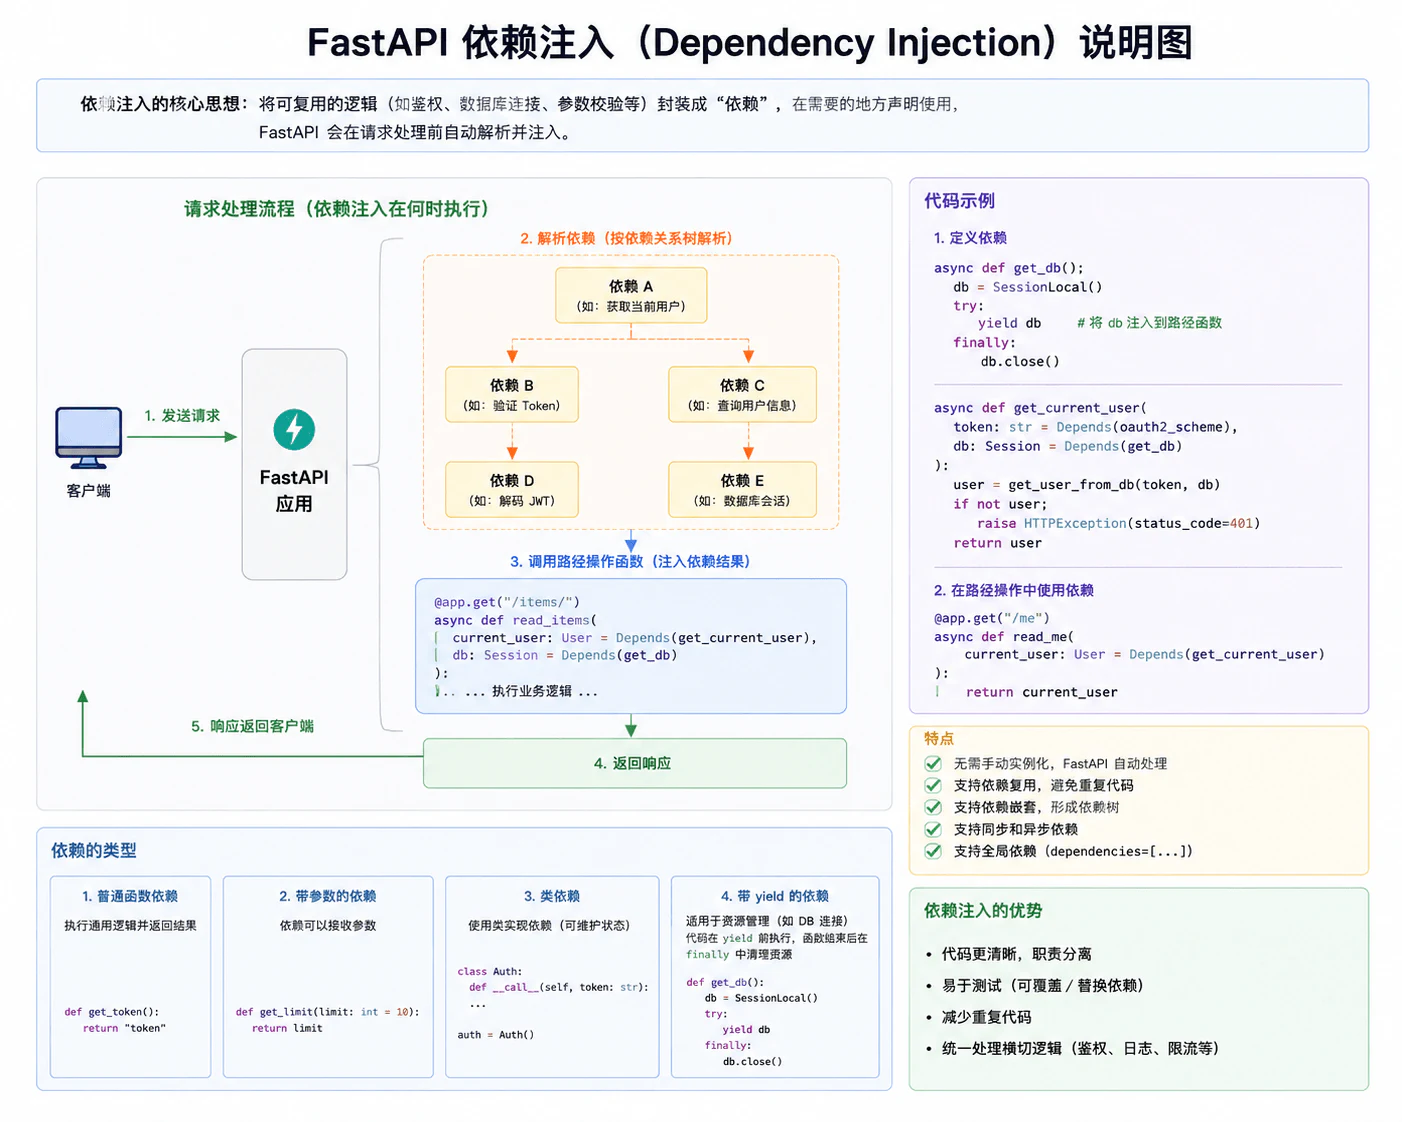Screen dimensions: 1402x1122
Task: Click checkmark beside 支持同步和异步依赖
Action: (x=933, y=829)
